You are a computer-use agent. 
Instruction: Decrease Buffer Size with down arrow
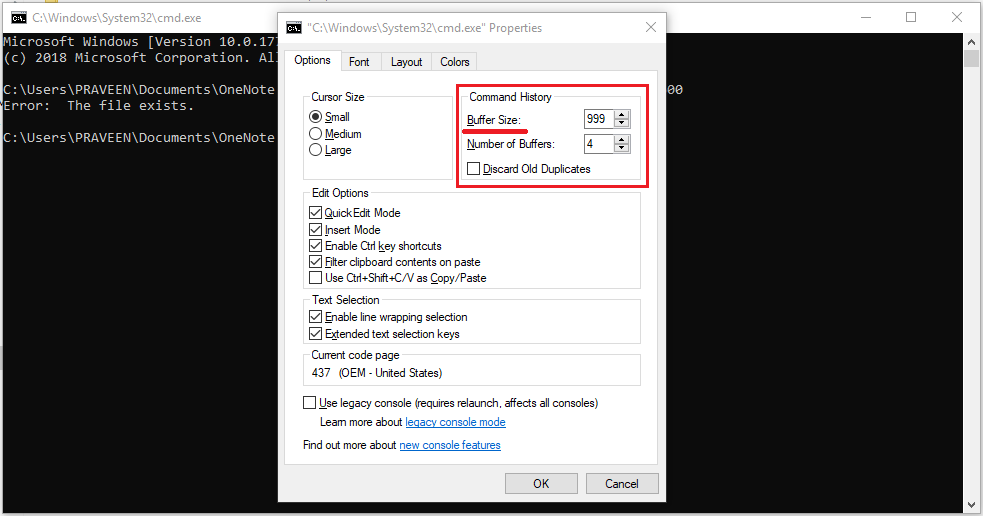click(x=621, y=123)
